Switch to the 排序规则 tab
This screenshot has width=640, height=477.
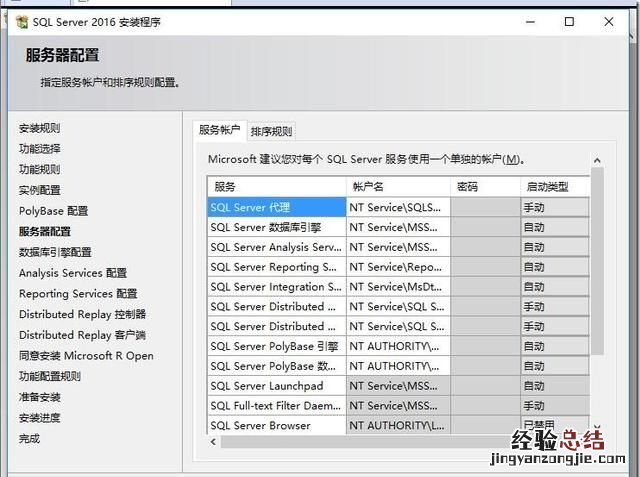tap(271, 131)
